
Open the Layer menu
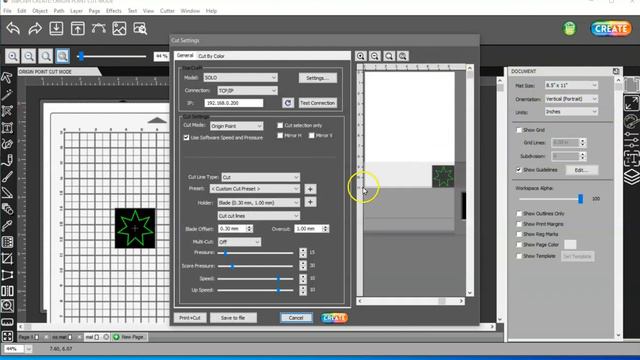[76, 11]
